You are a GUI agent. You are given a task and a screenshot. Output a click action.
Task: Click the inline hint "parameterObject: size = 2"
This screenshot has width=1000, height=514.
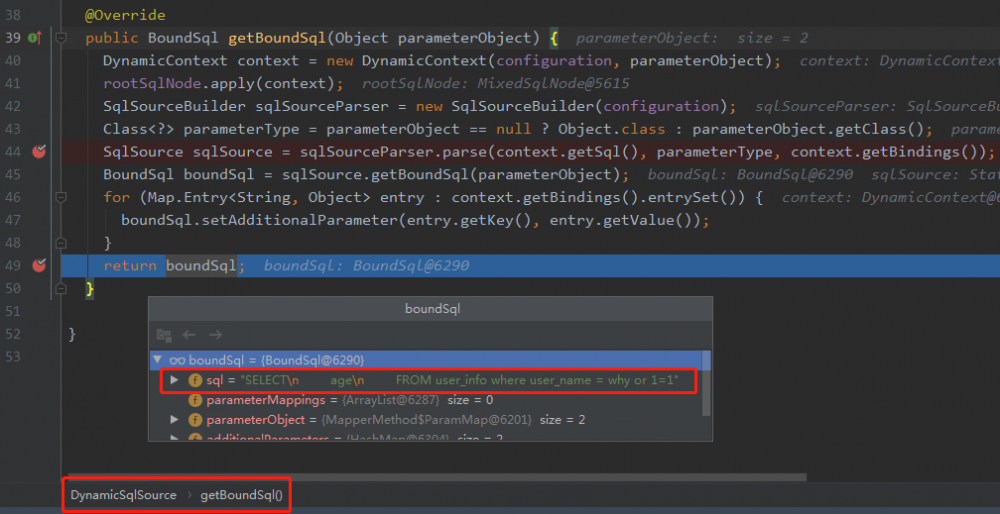point(692,38)
